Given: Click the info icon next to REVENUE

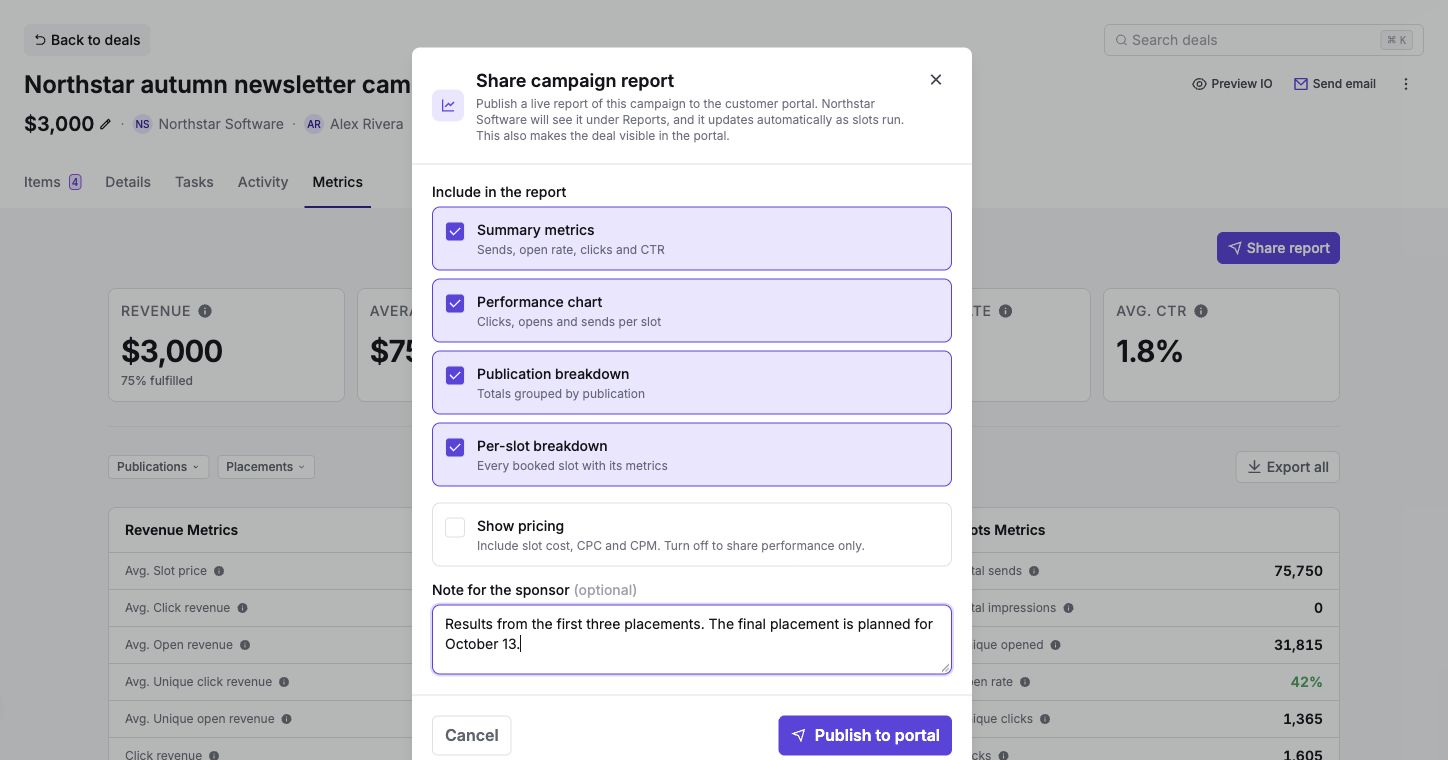Looking at the screenshot, I should 205,311.
